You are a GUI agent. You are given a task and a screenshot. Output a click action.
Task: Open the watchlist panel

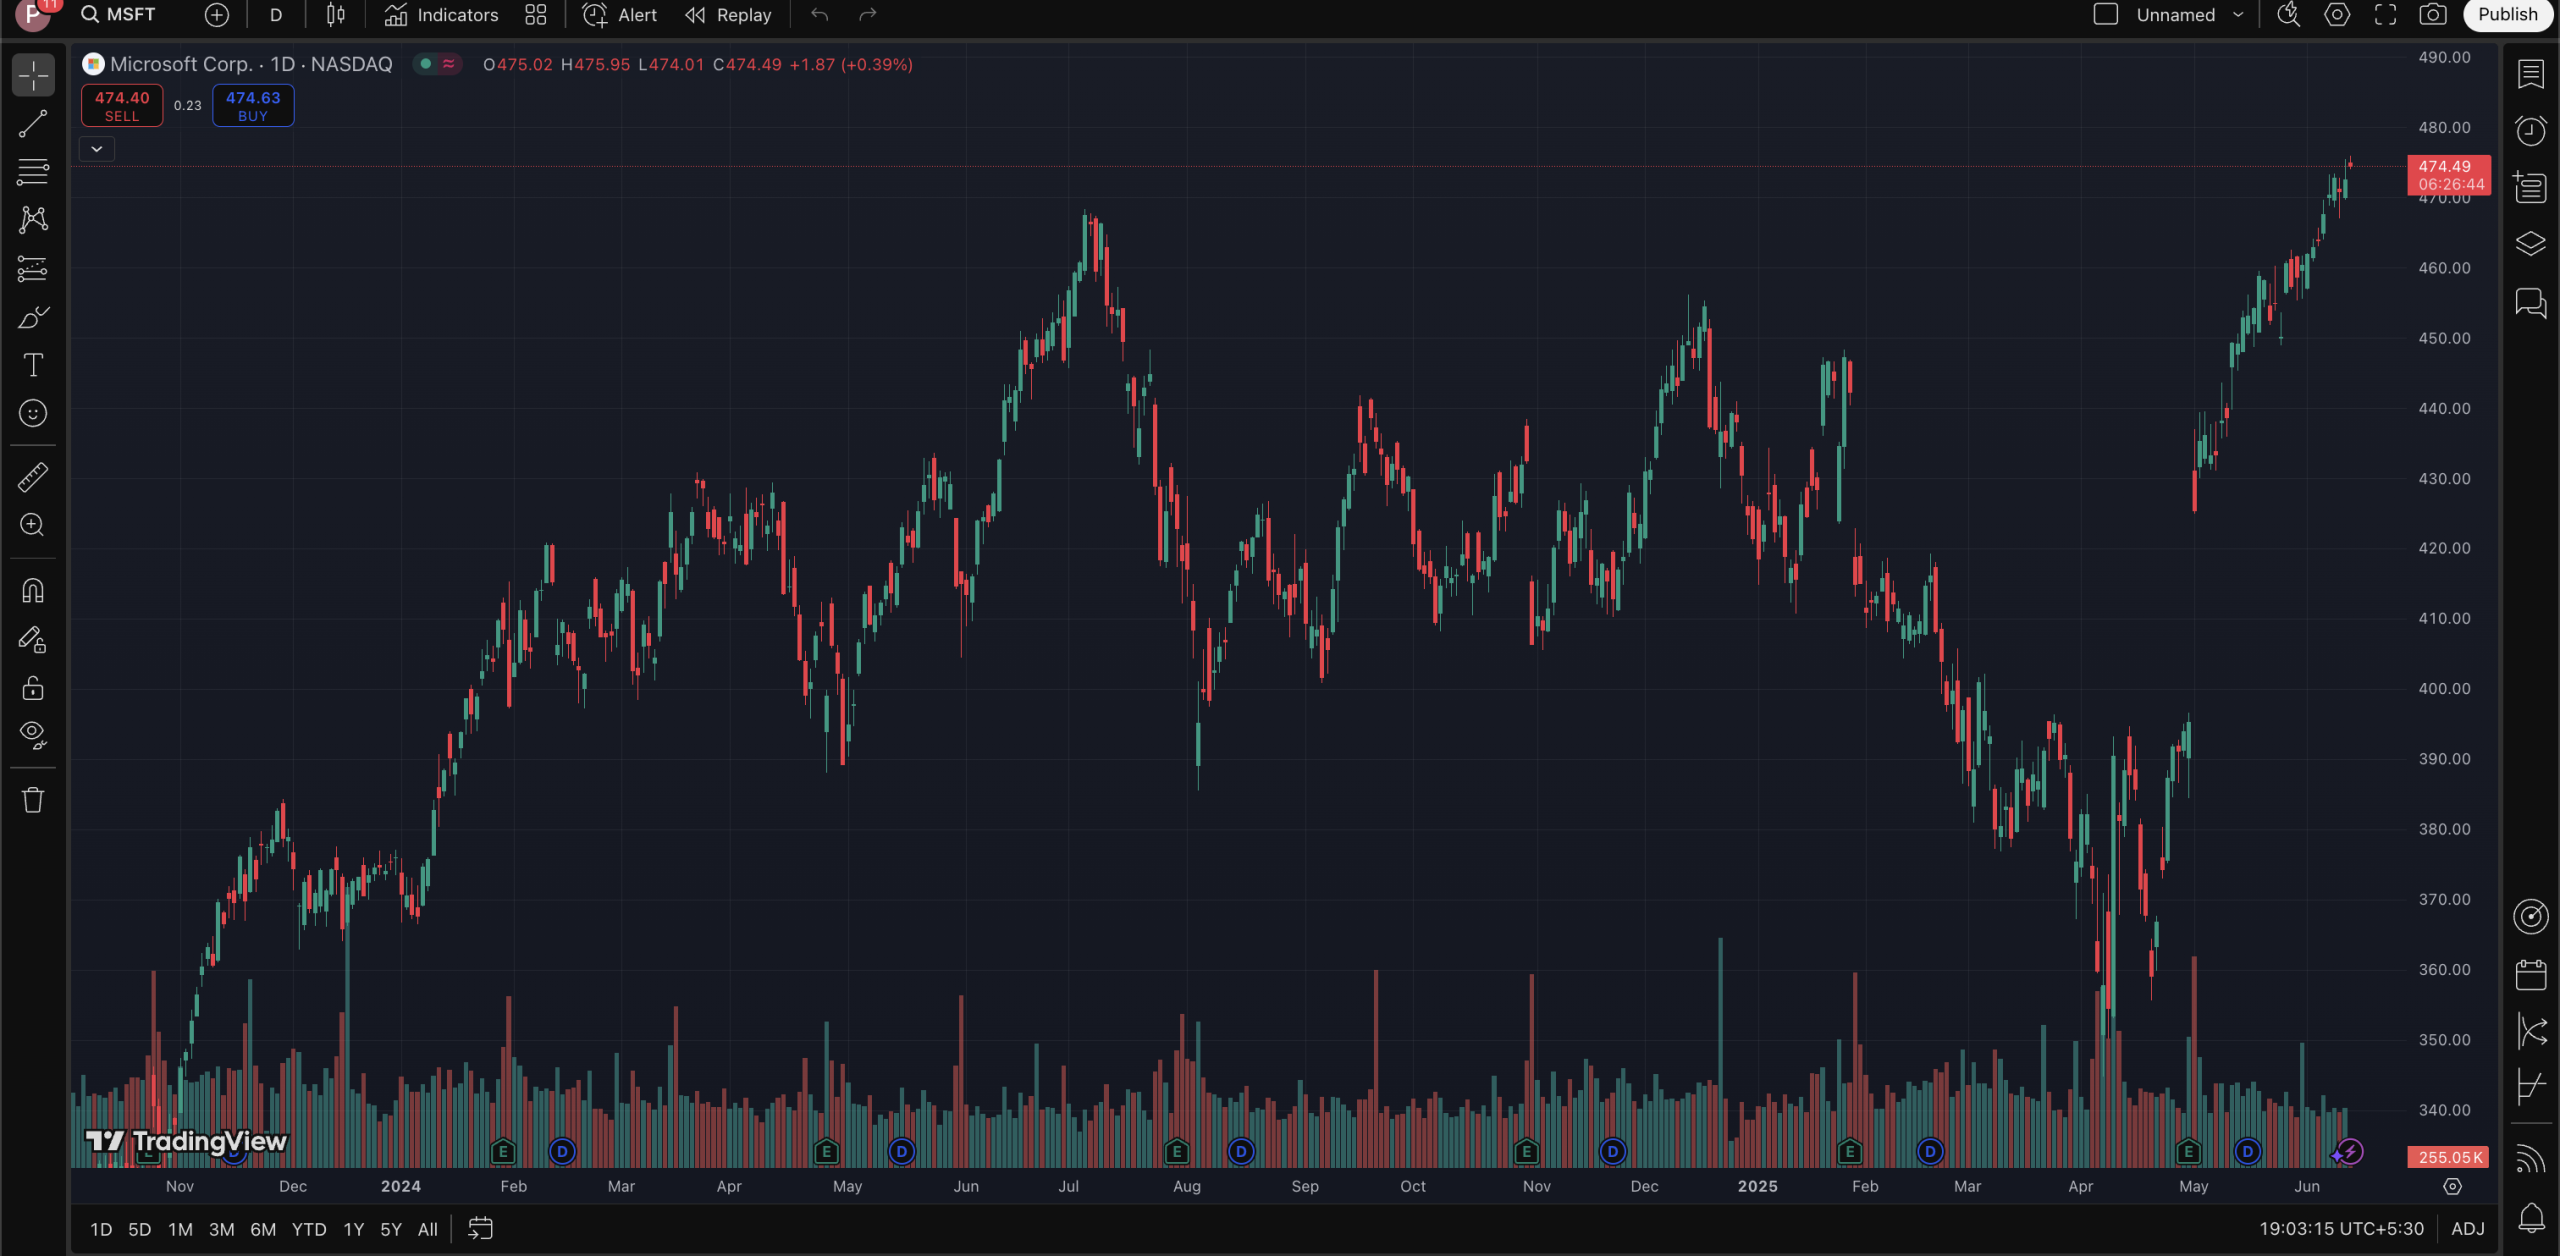[2531, 74]
